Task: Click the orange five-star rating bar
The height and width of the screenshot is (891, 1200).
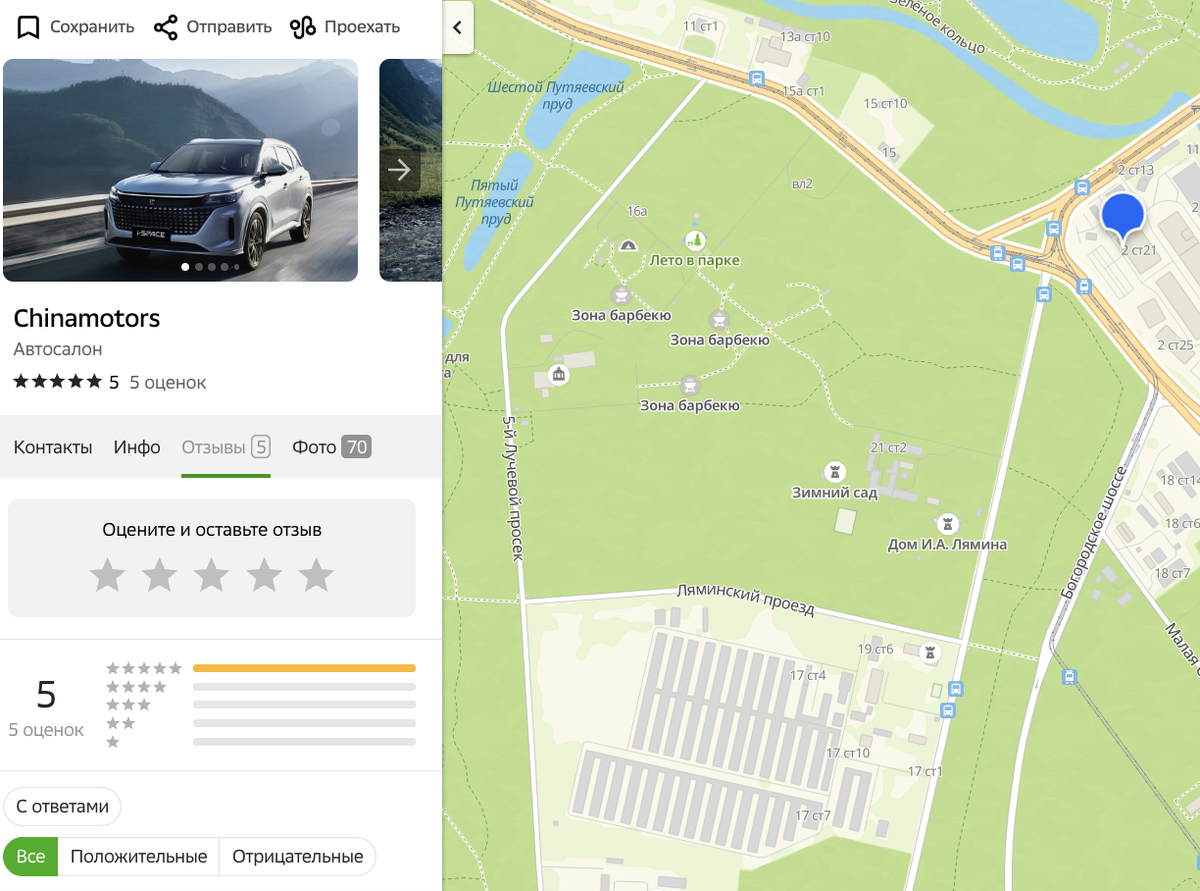Action: [305, 668]
